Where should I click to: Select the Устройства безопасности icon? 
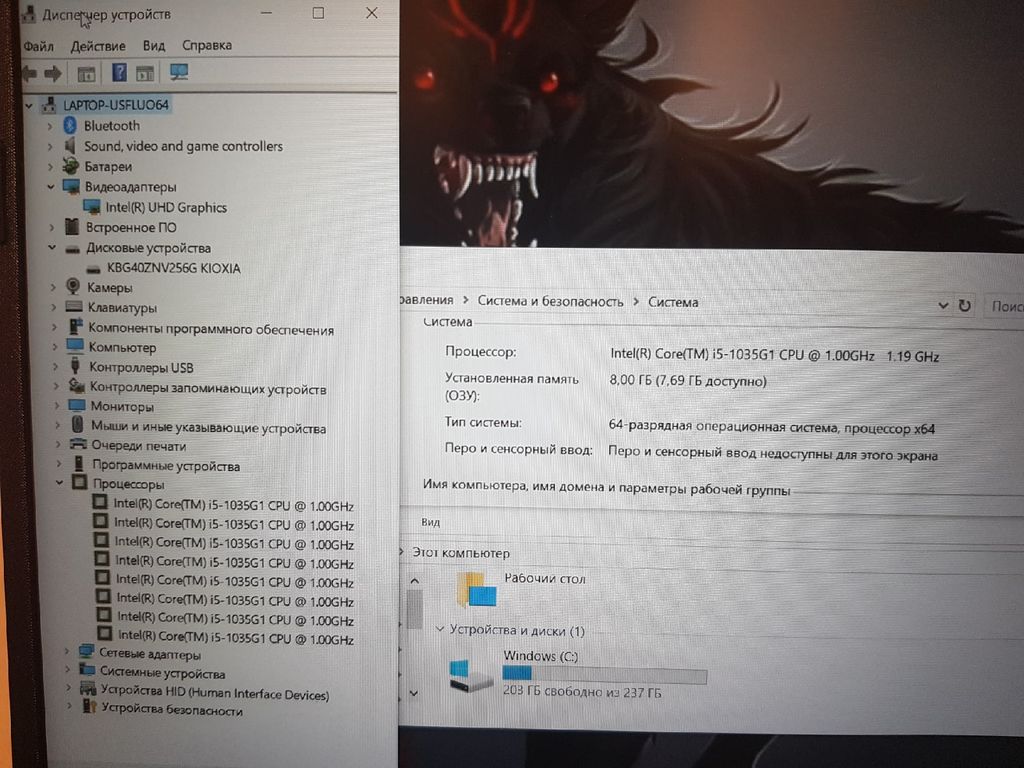click(x=89, y=707)
